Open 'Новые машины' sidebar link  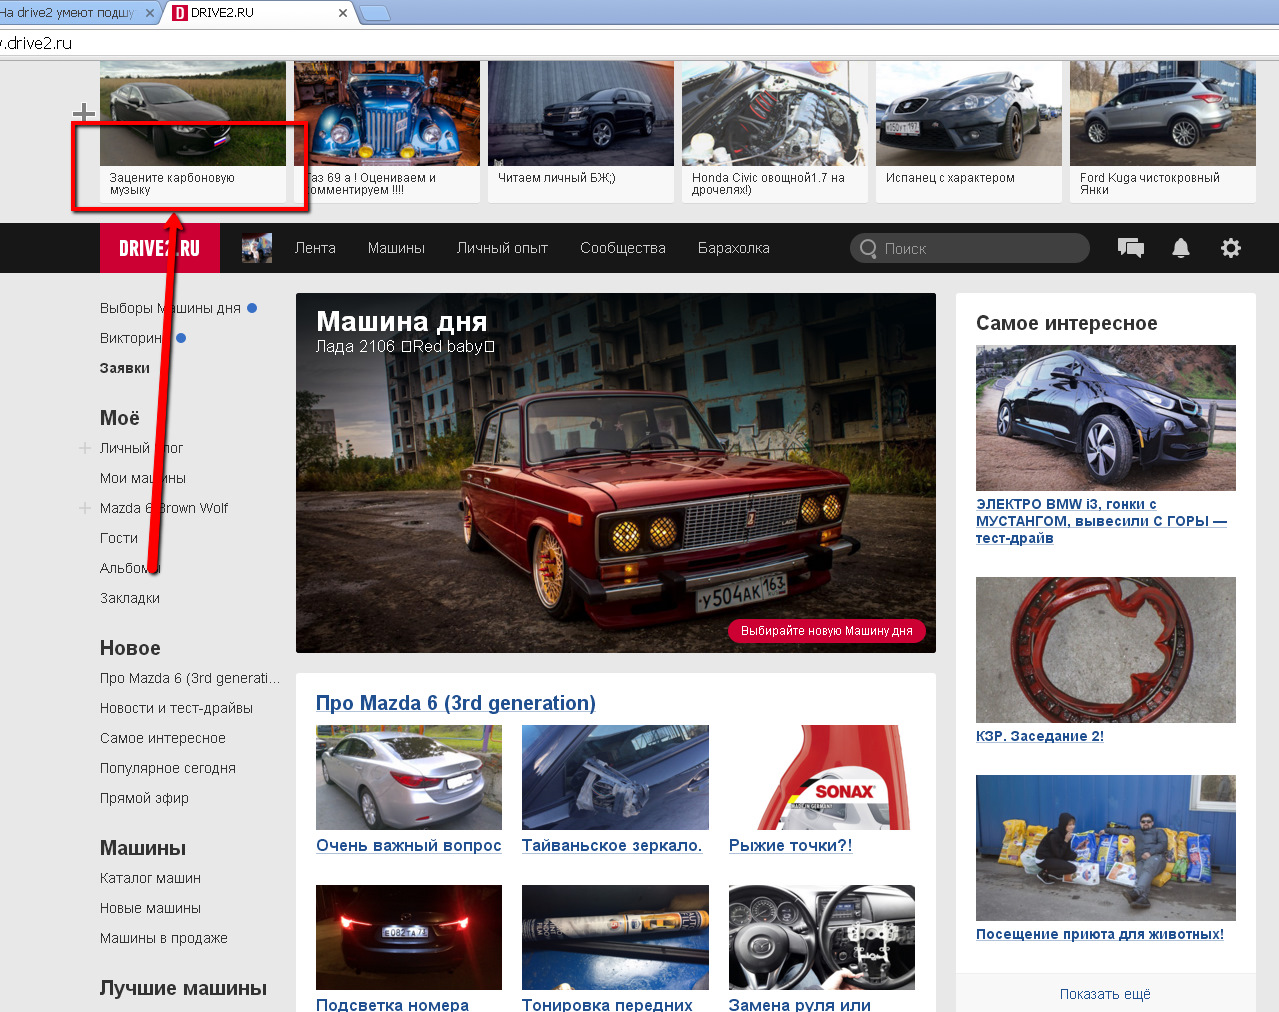[150, 908]
